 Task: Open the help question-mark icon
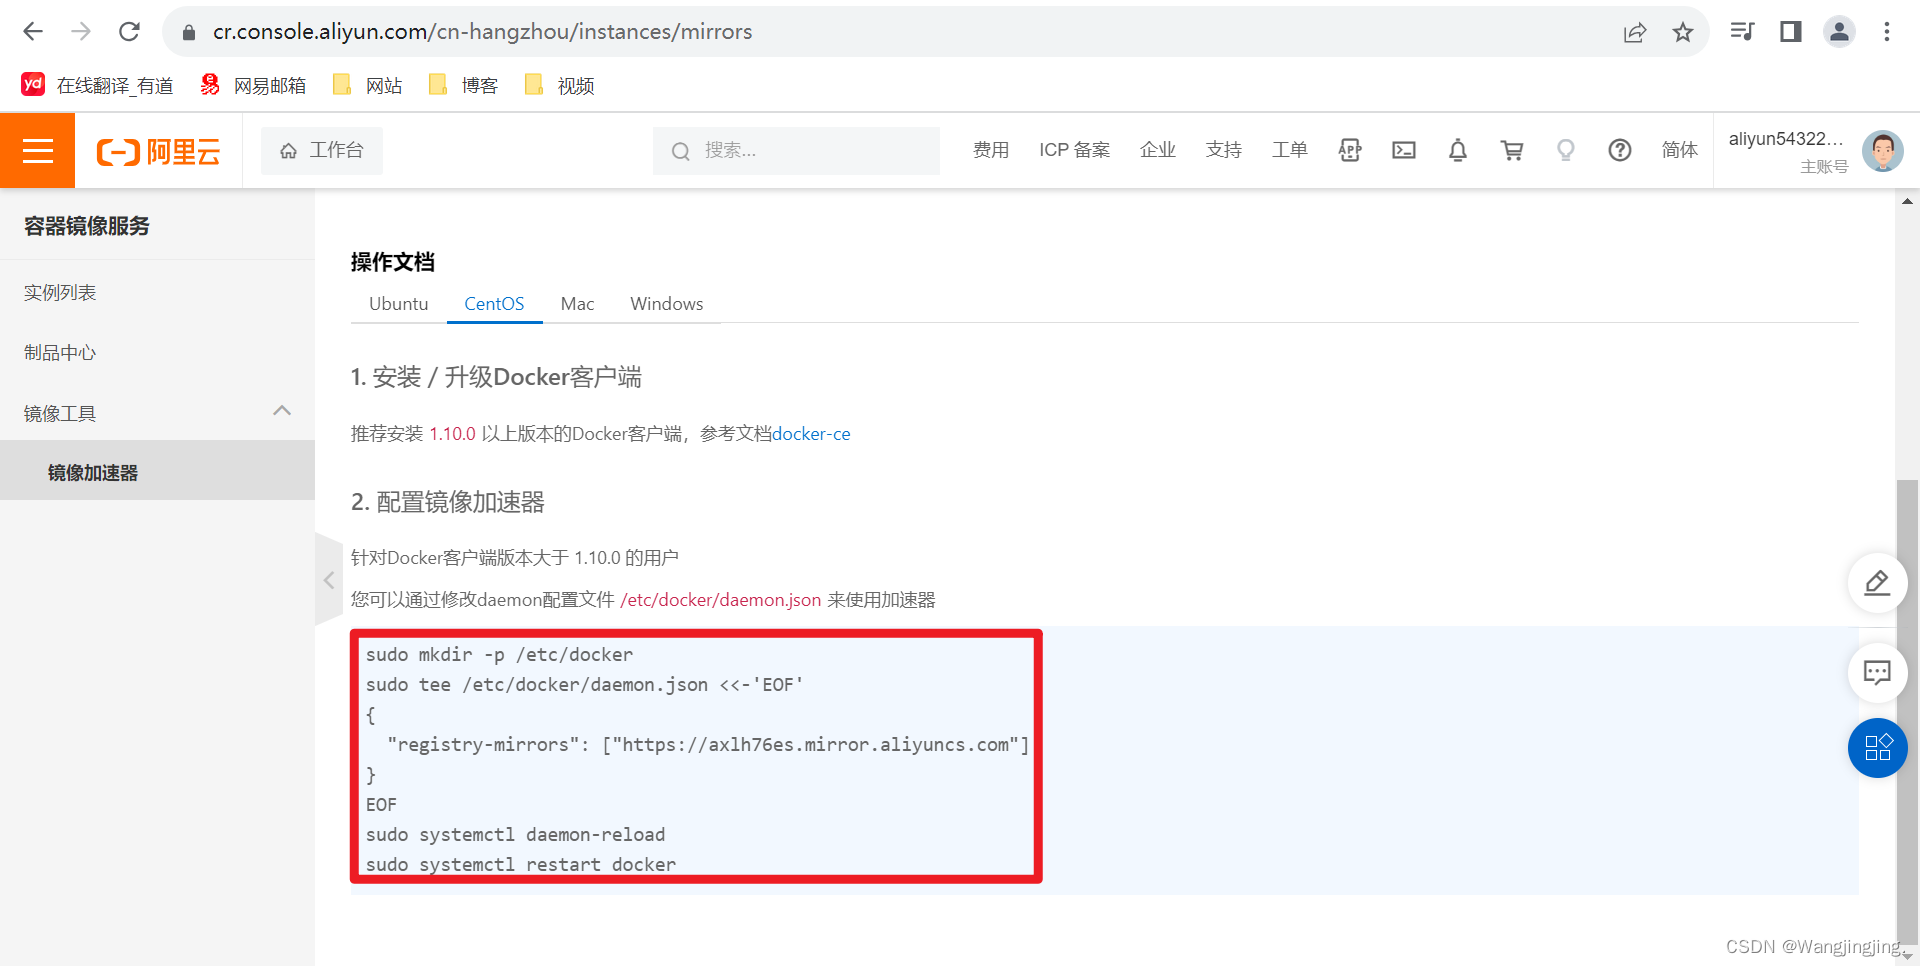click(1620, 150)
